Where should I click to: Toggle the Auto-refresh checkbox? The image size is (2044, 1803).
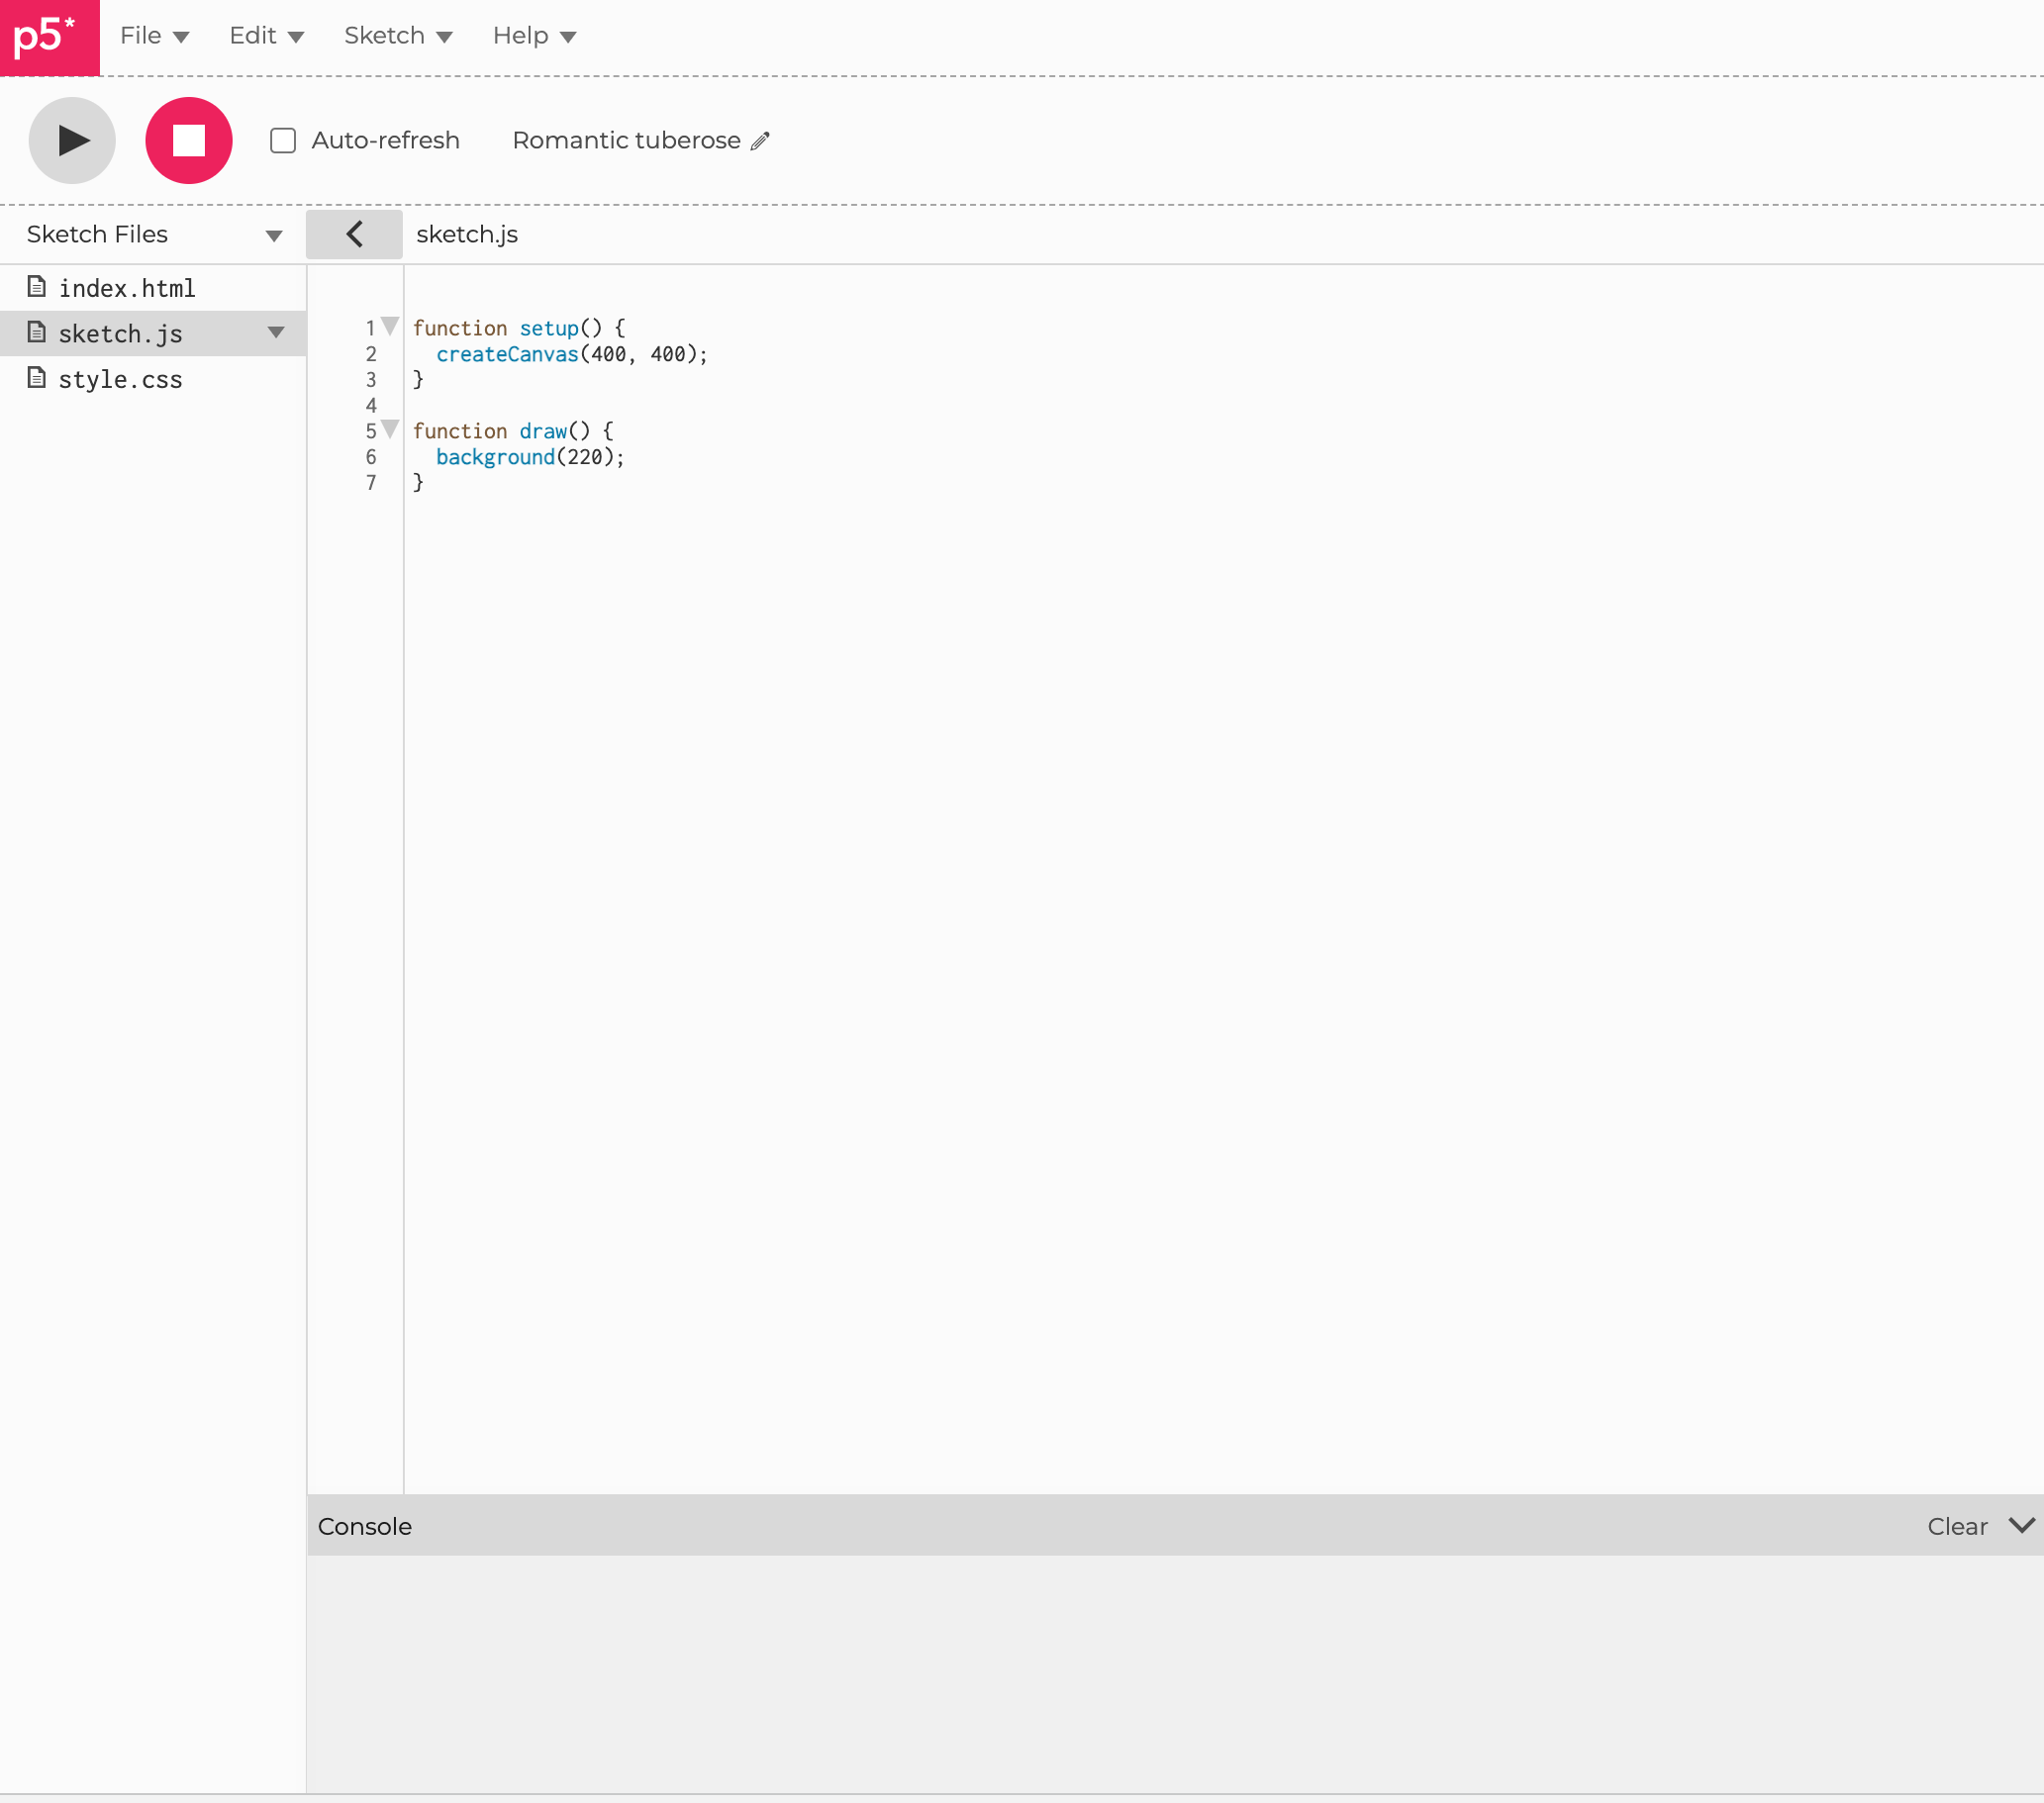[x=282, y=141]
